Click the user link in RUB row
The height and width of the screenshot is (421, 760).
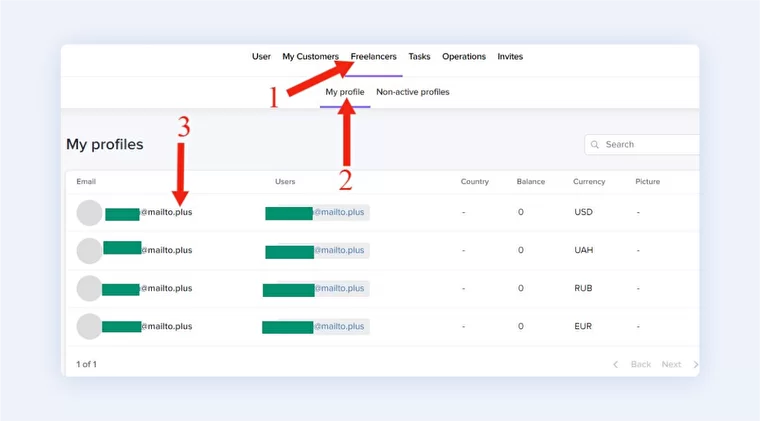click(x=317, y=289)
